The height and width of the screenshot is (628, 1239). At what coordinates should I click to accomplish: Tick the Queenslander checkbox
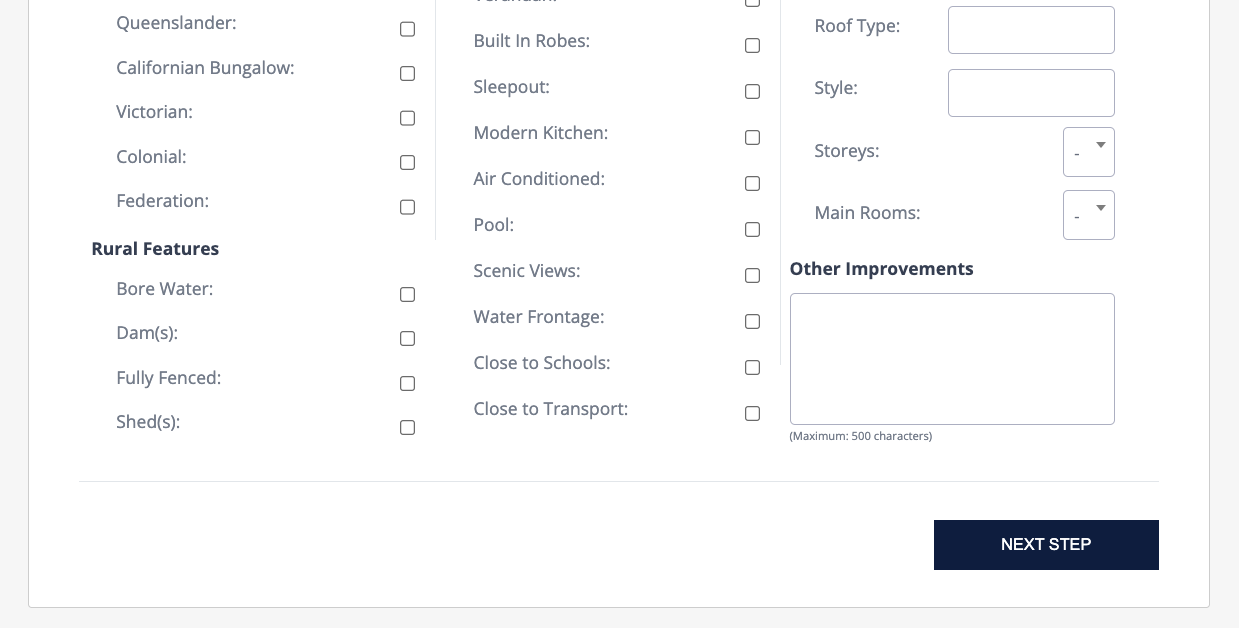point(407,29)
